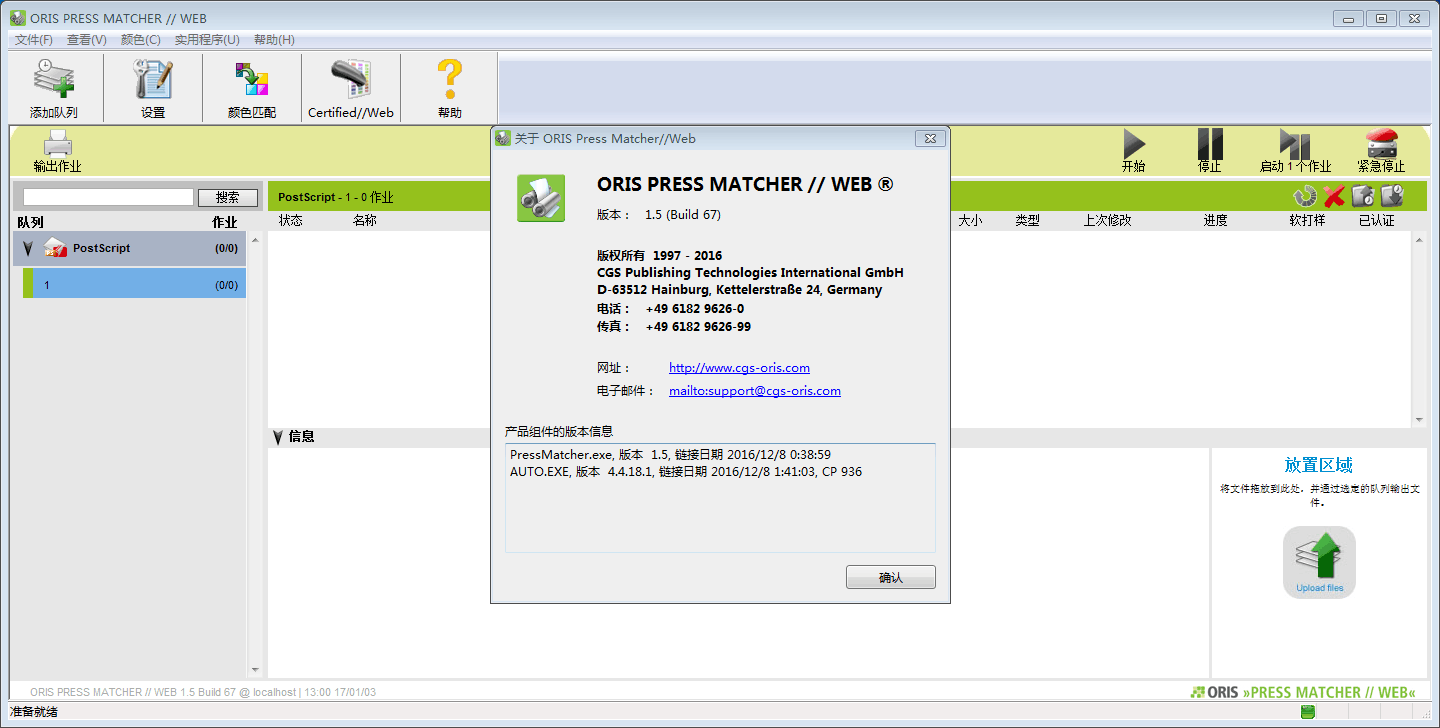This screenshot has height=728, width=1440.
Task: Click the (0/0) count on the PostScript row
Action: pos(227,248)
